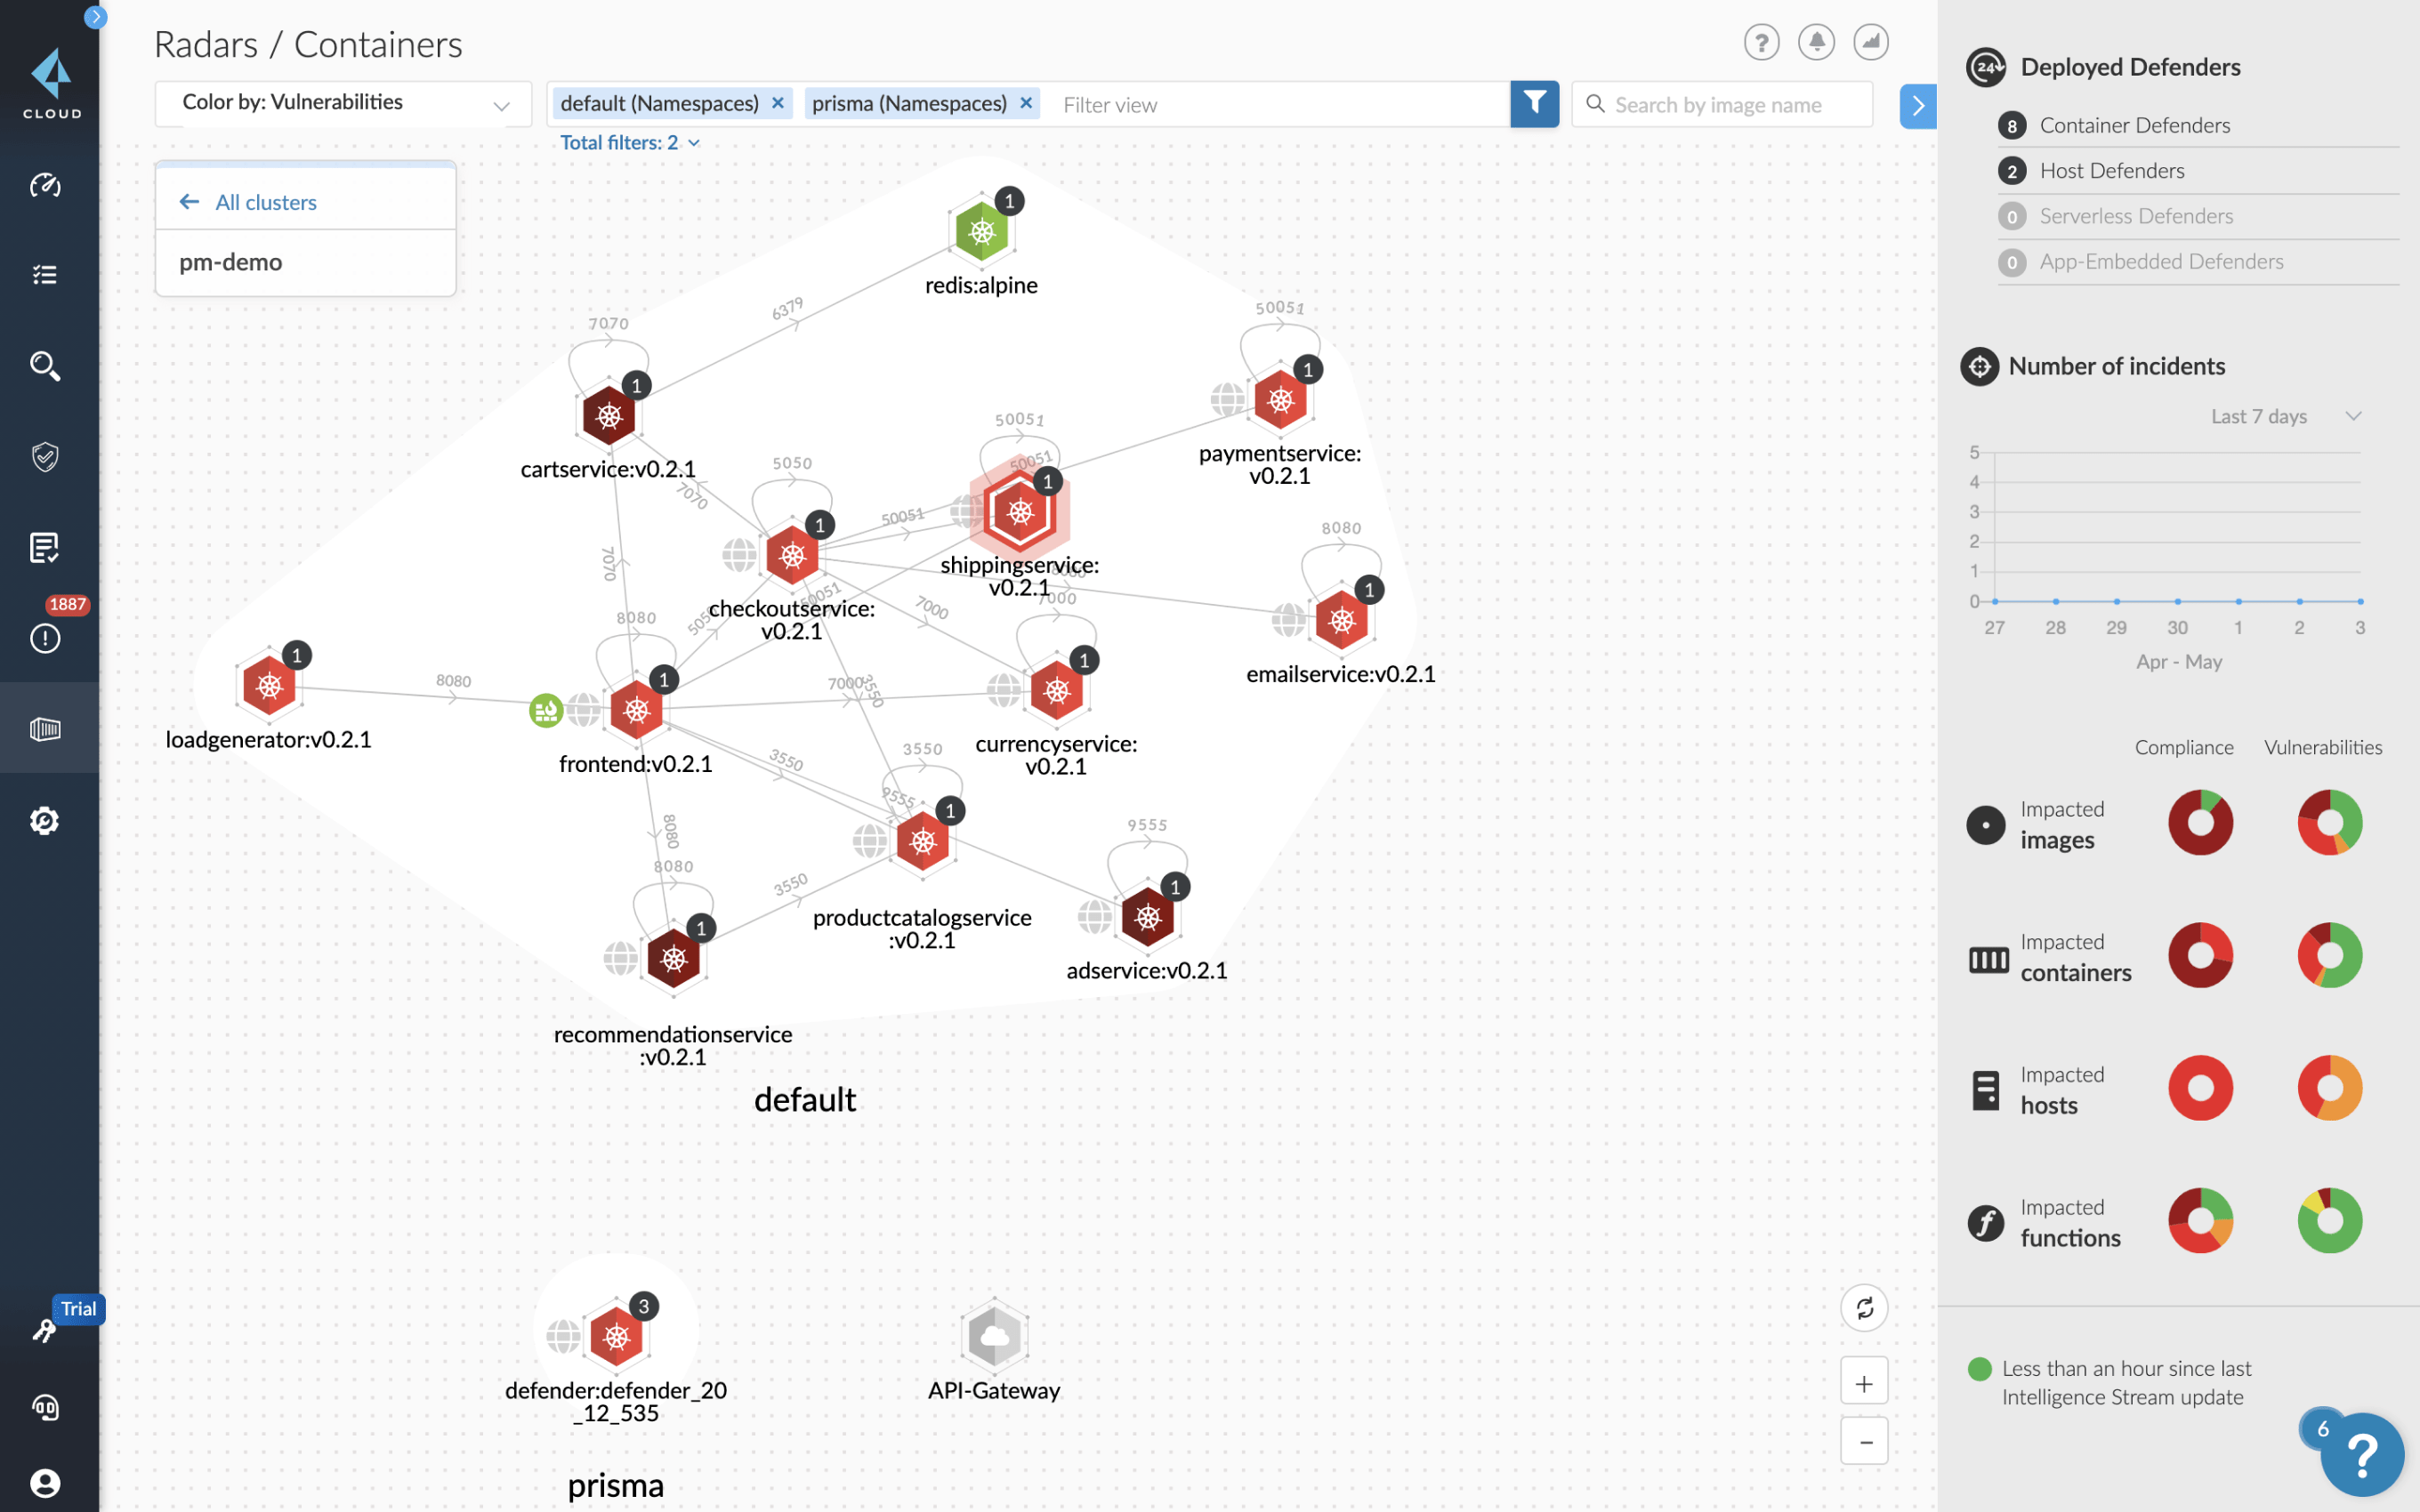This screenshot has height=1512, width=2420.
Task: Select the paymentservice:v0.2.1 node
Action: [1280, 400]
